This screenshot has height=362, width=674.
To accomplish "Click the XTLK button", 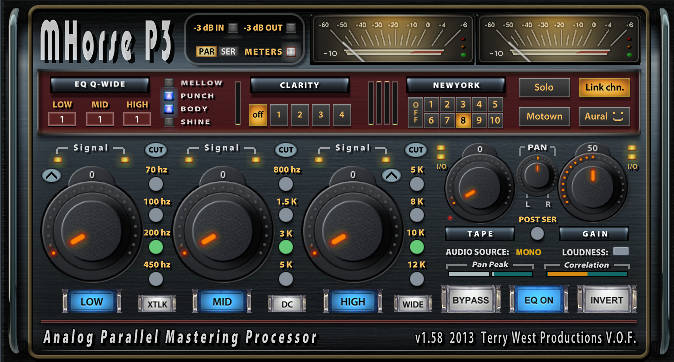I will click(x=157, y=304).
